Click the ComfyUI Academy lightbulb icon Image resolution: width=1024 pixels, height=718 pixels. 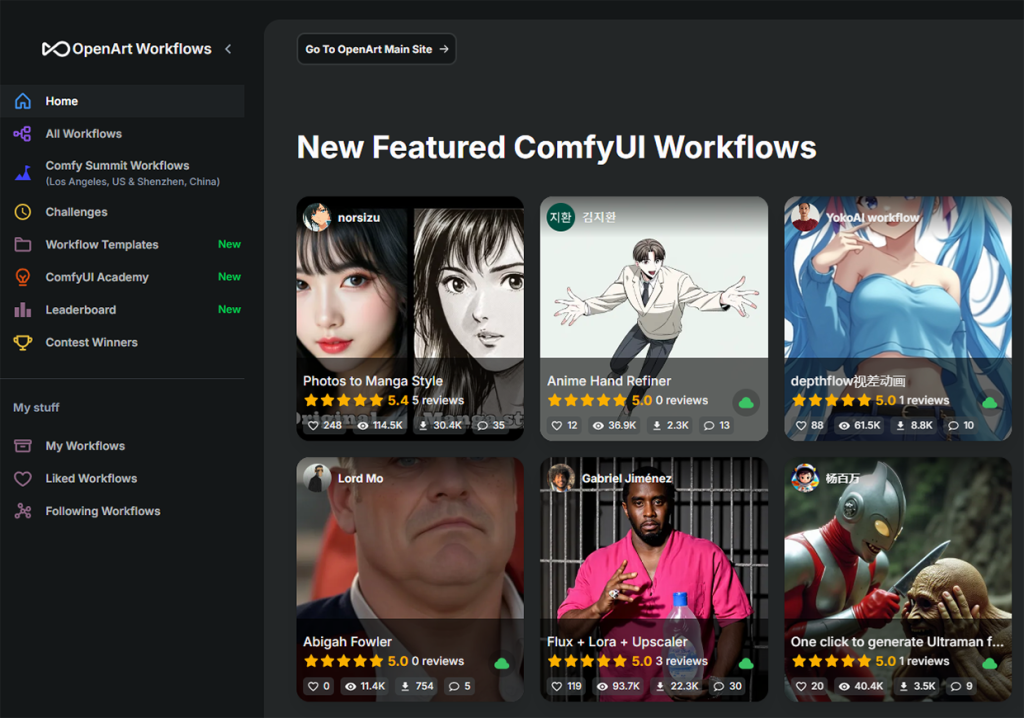23,277
